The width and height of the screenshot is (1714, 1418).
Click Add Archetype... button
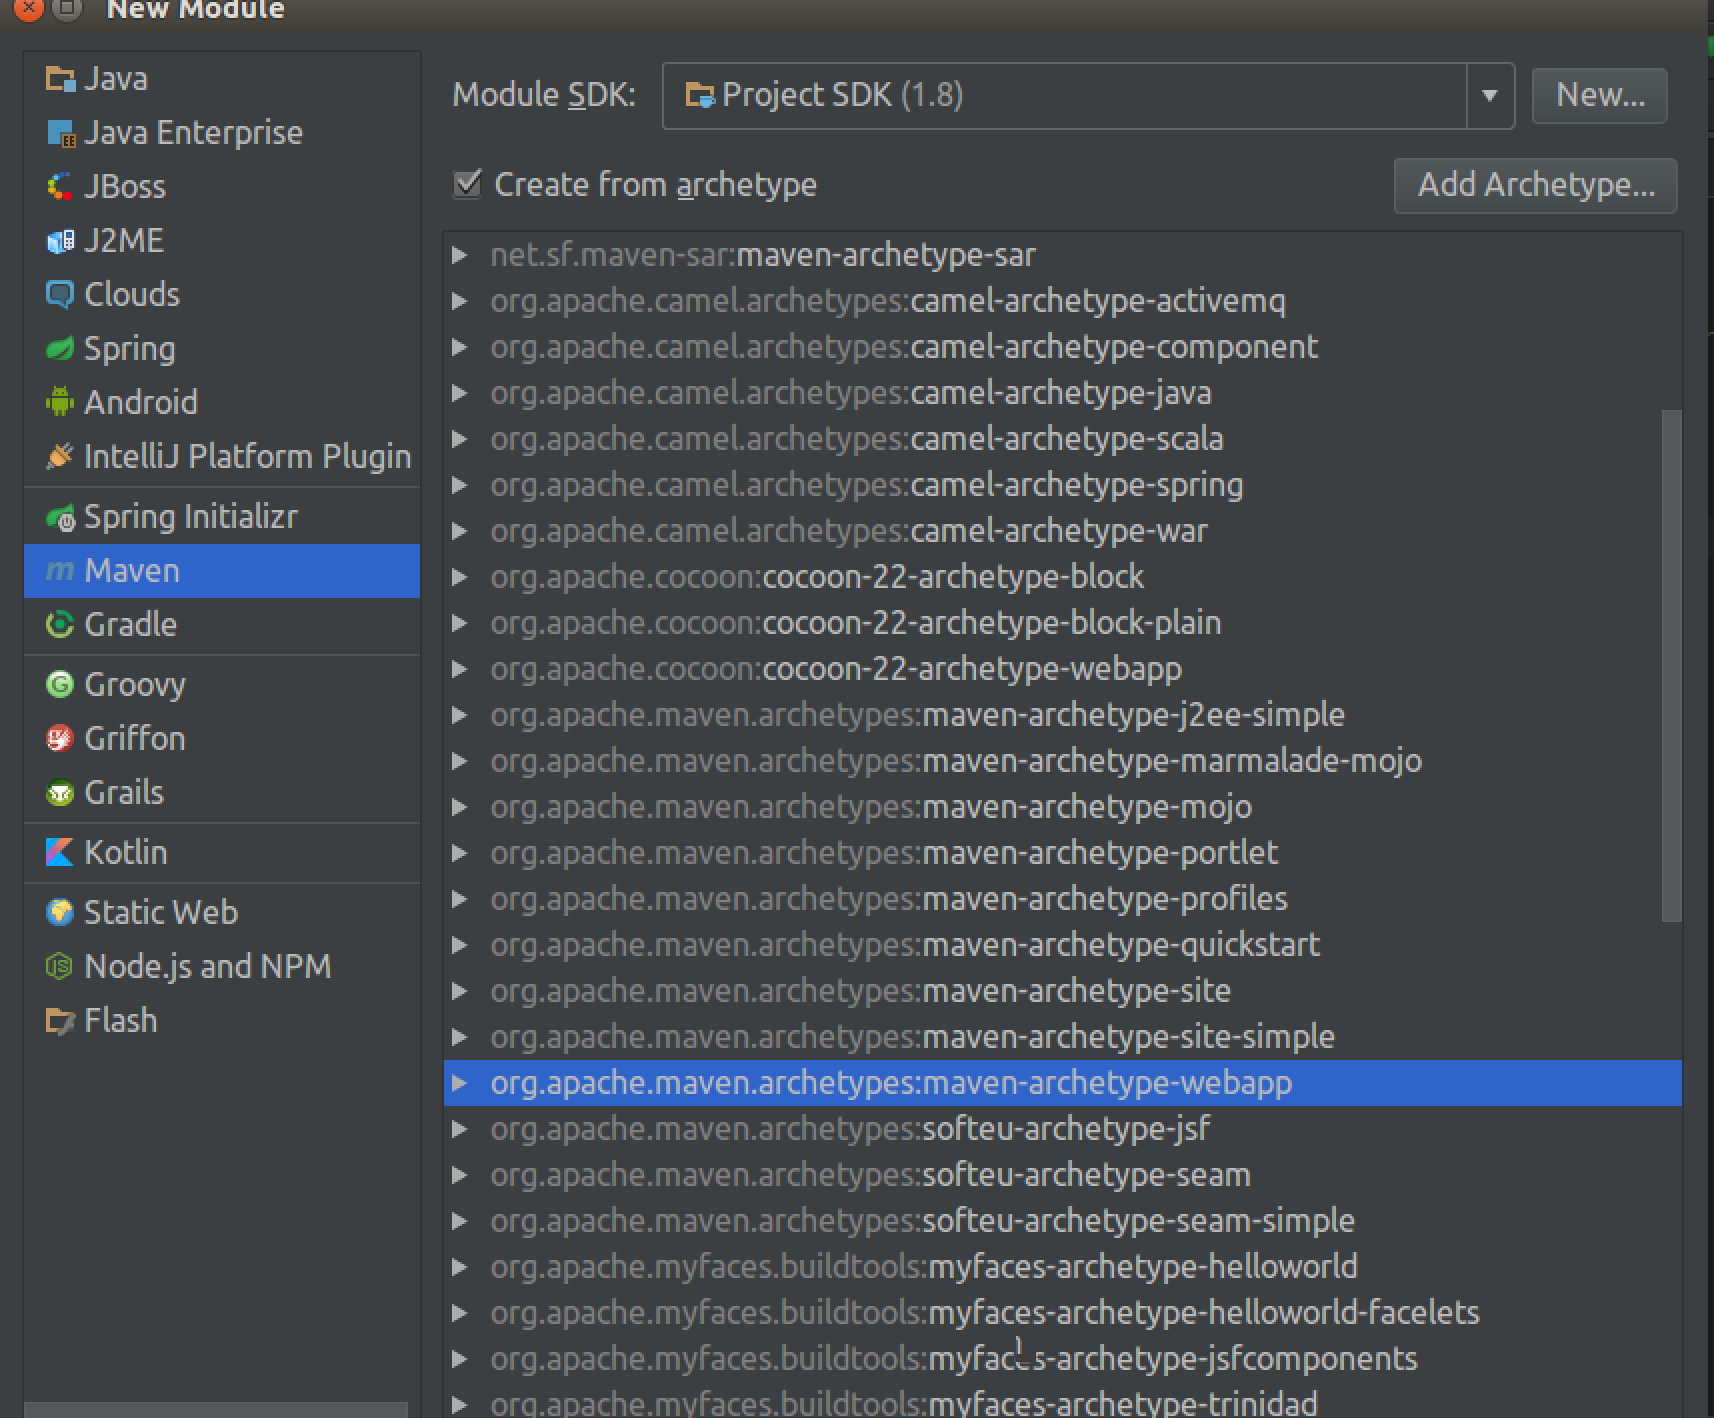pyautogui.click(x=1535, y=185)
